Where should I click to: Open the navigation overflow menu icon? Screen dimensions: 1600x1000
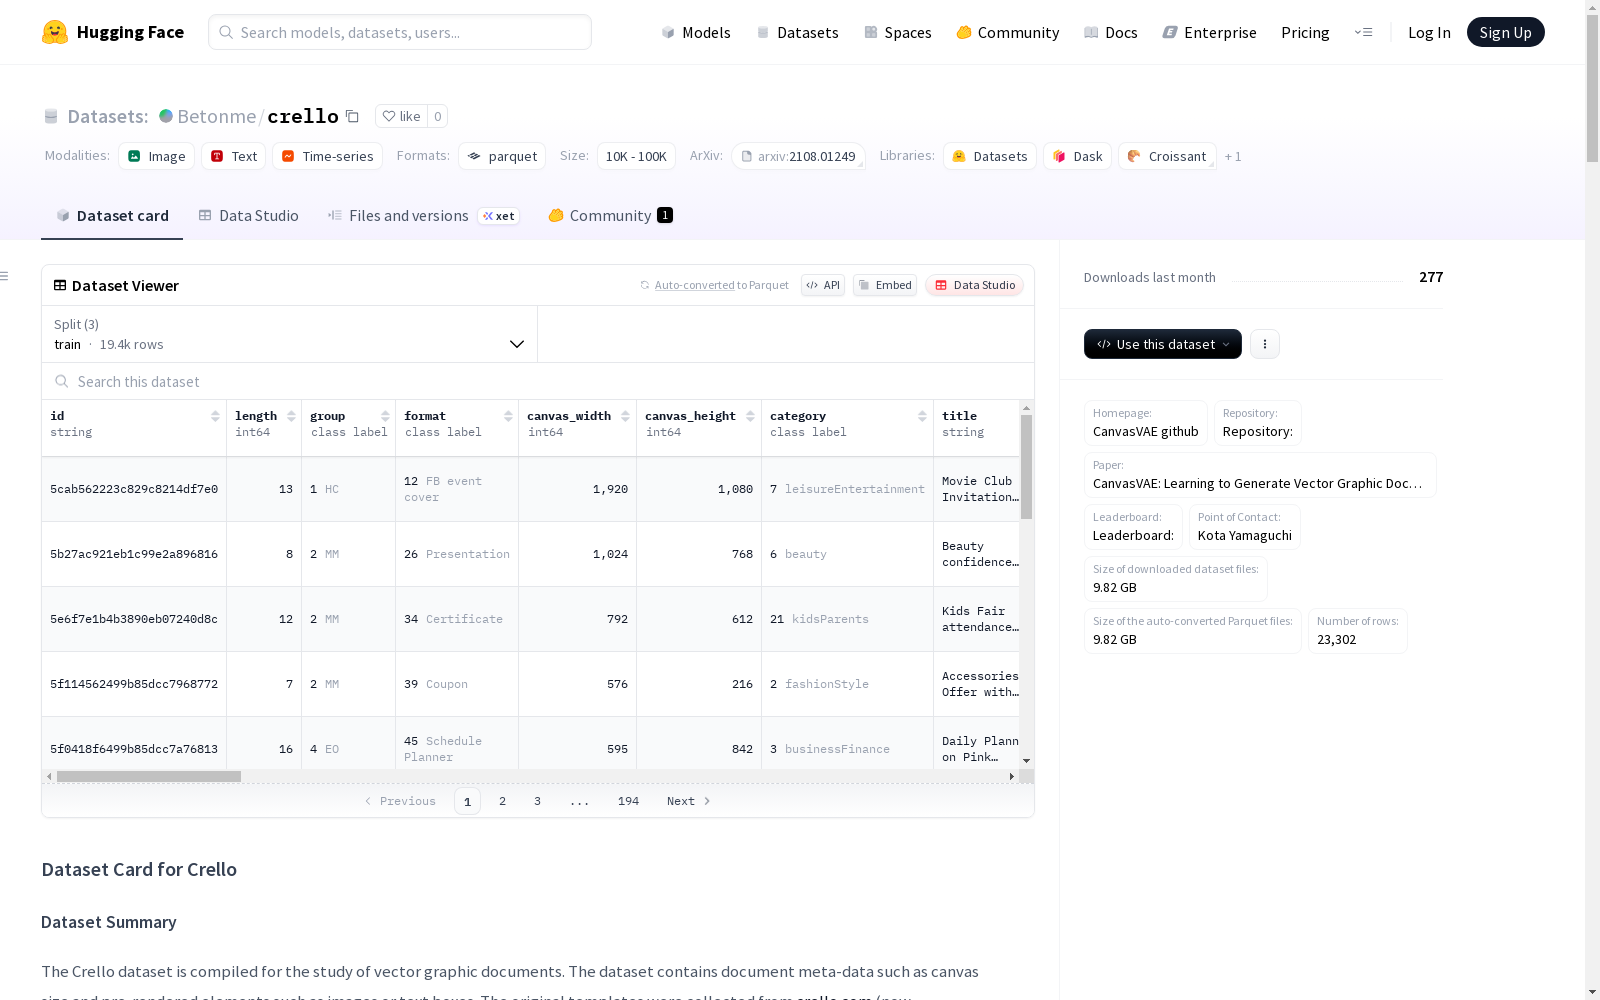(x=1363, y=32)
